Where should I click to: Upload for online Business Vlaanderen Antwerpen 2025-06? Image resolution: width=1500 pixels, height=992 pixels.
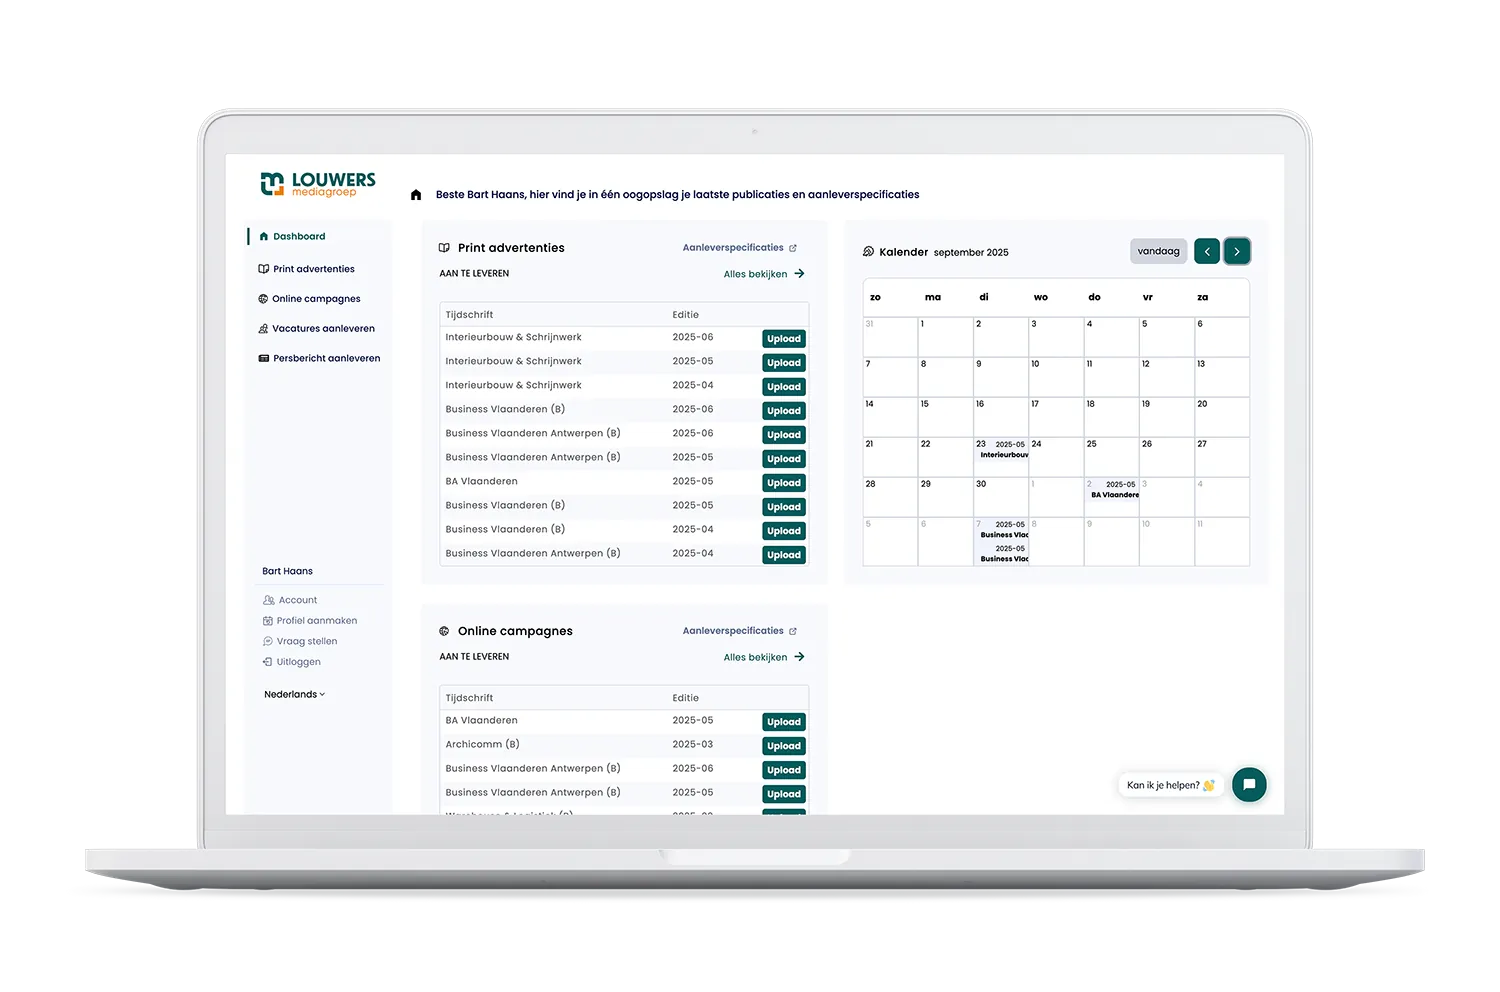coord(784,770)
